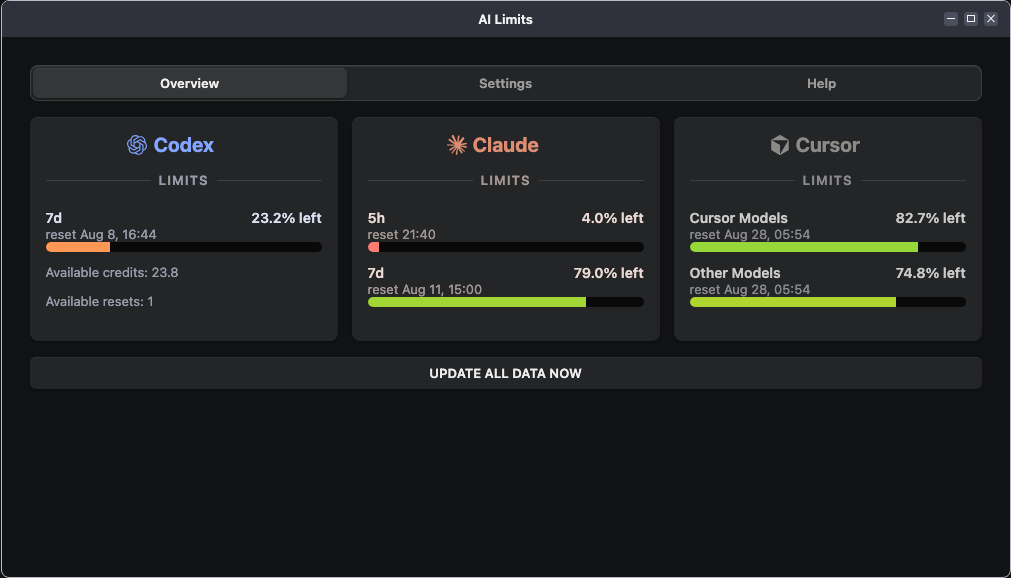This screenshot has height=578, width=1011.
Task: Click the Codex 7d orange progress bar
Action: [x=183, y=247]
